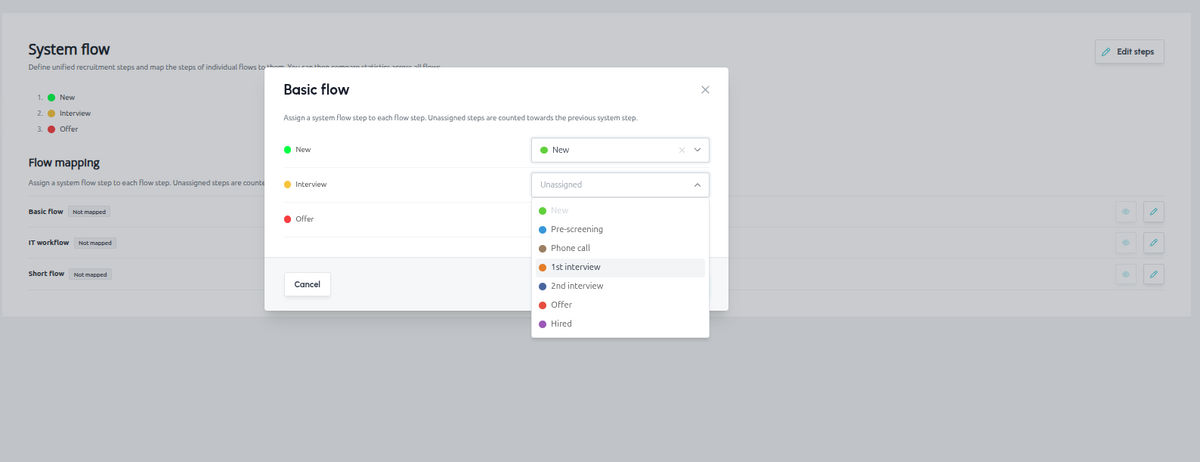Screen dimensions: 1200x462
Task: Click the orange dot beside 1st interview
Action: pos(543,267)
